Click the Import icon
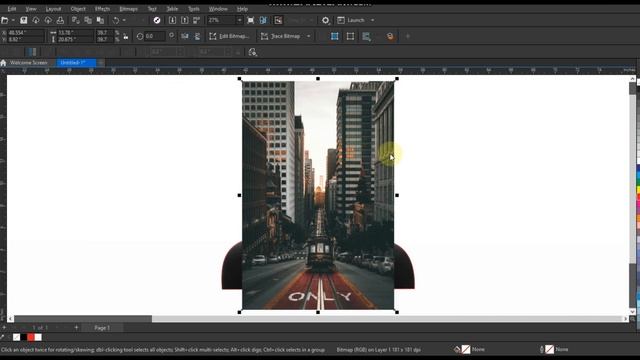The height and width of the screenshot is (360, 640). 172,20
